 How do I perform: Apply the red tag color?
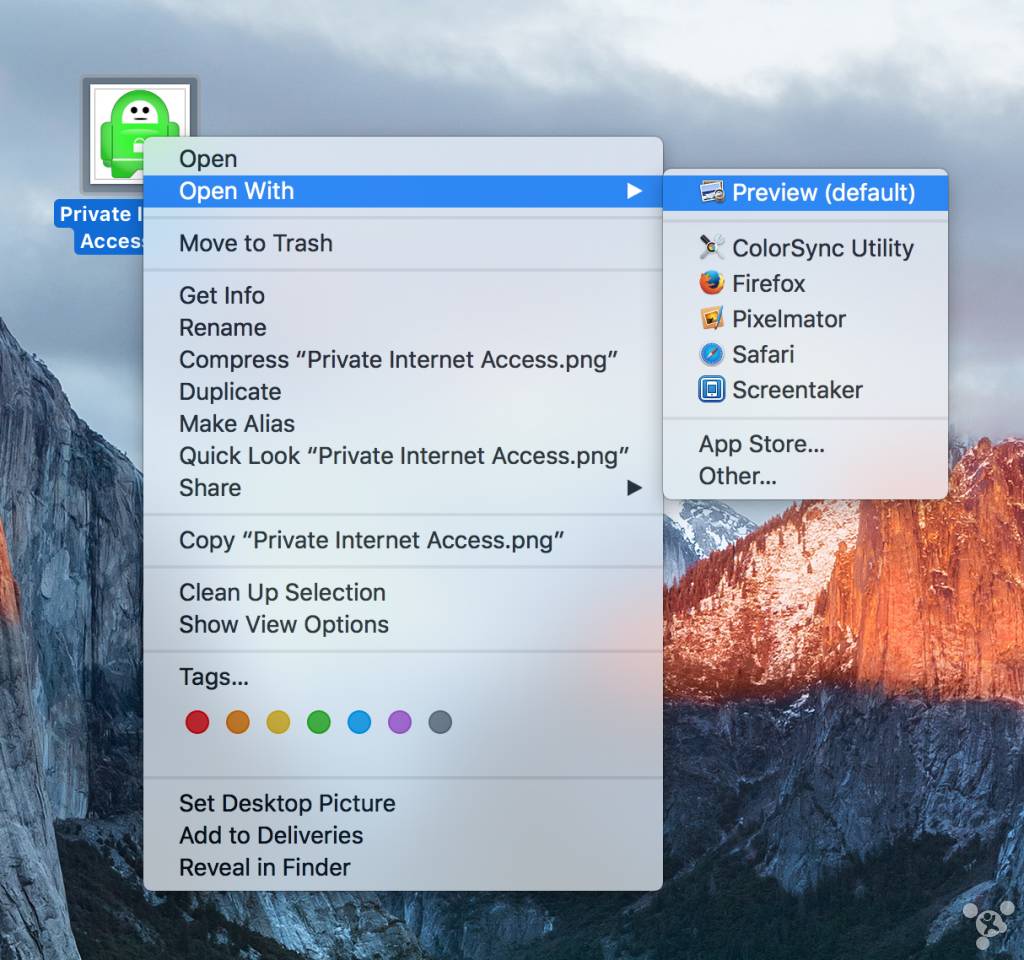point(197,722)
